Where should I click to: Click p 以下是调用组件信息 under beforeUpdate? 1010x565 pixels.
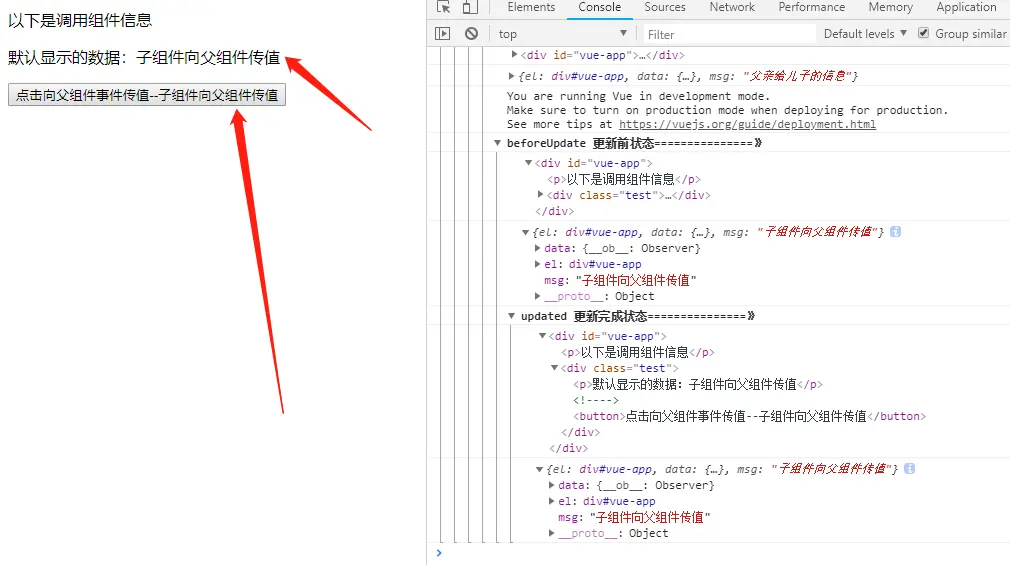pyautogui.click(x=624, y=179)
